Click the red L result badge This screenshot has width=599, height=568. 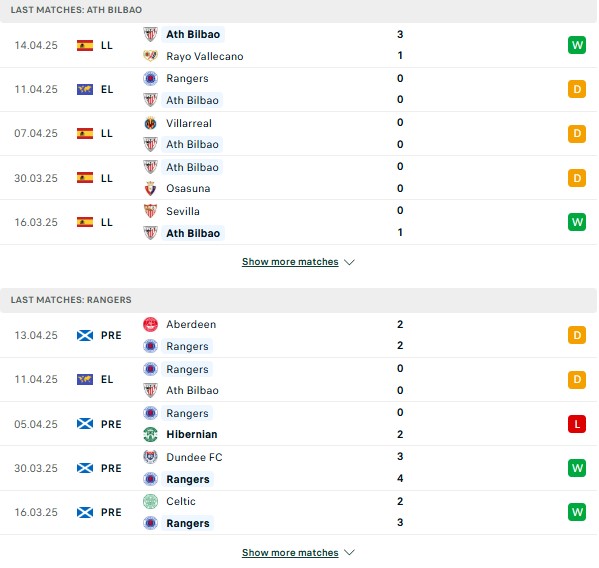coord(577,424)
